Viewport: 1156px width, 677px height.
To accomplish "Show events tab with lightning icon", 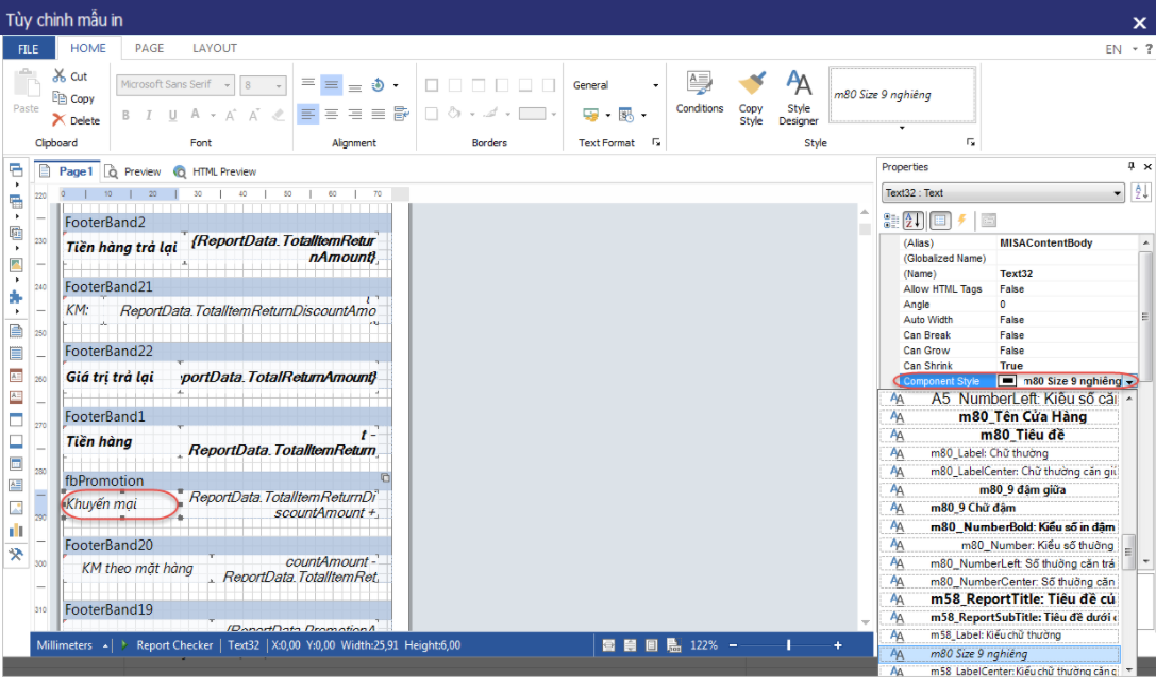I will point(962,220).
